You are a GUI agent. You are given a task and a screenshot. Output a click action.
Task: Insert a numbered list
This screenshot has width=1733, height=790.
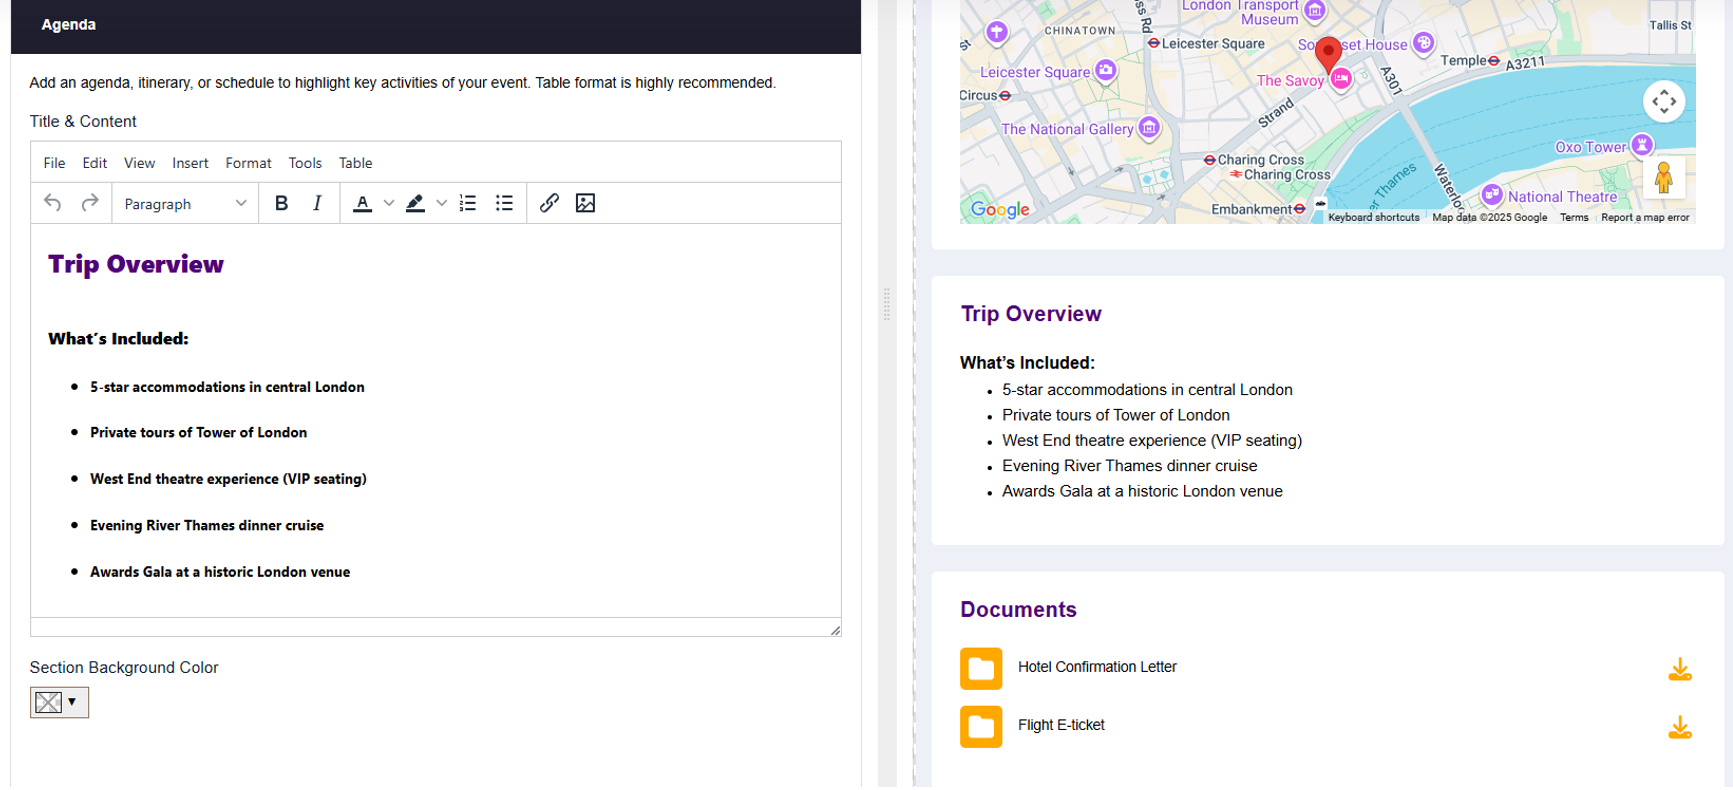pyautogui.click(x=467, y=203)
